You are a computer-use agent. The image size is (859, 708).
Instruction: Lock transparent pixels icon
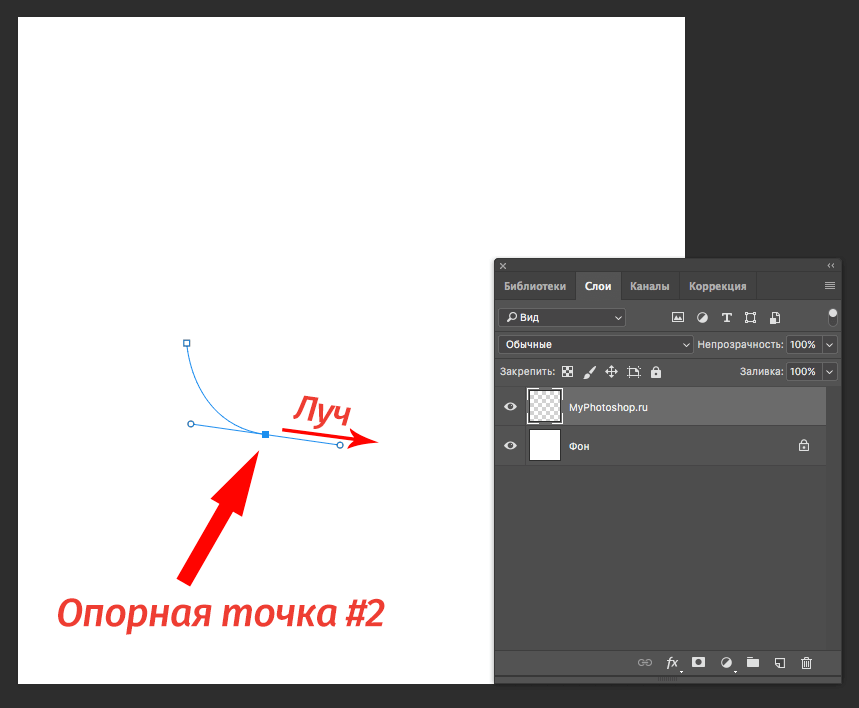tap(568, 372)
